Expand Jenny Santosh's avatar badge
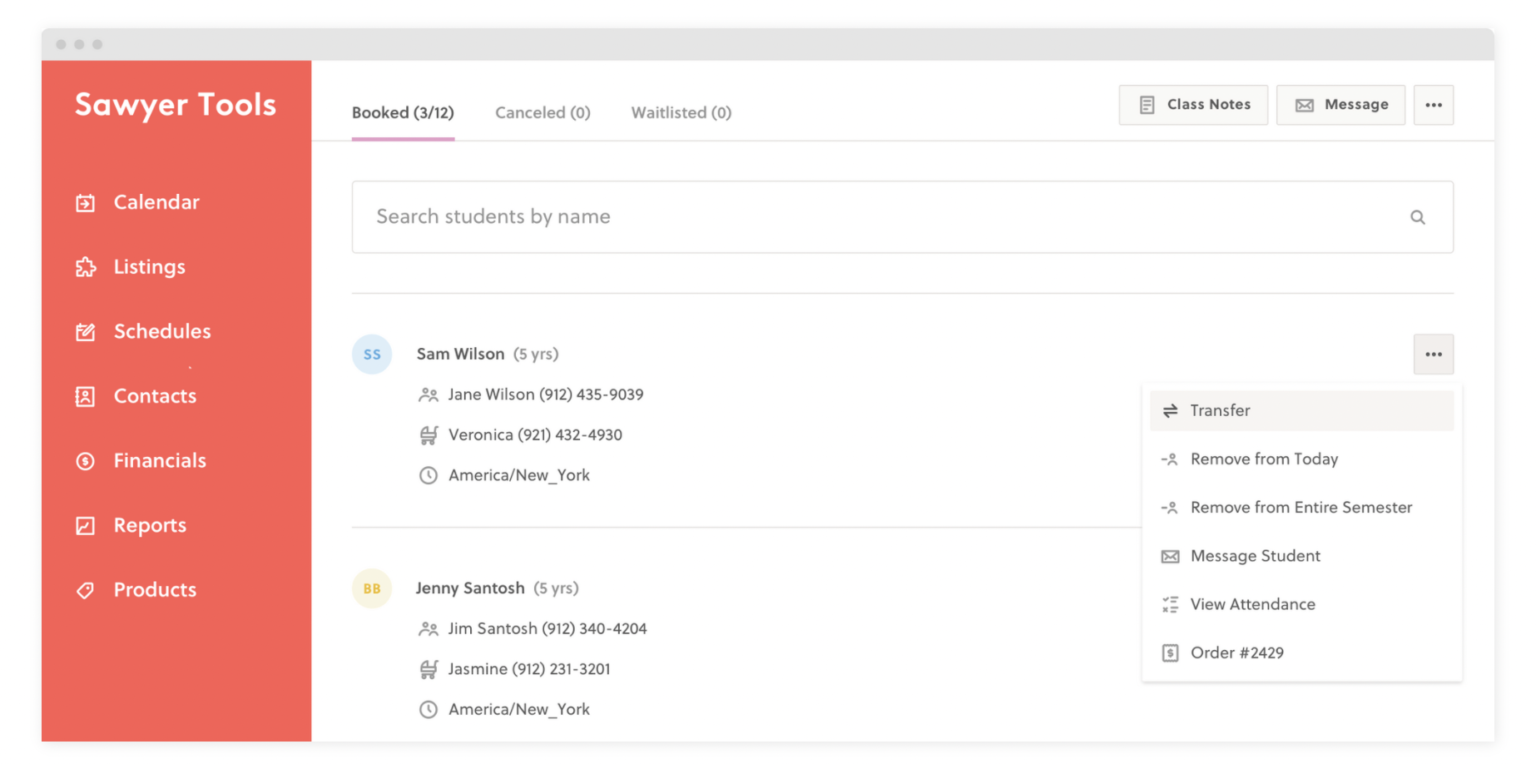Viewport: 1536px width, 764px height. coord(371,588)
